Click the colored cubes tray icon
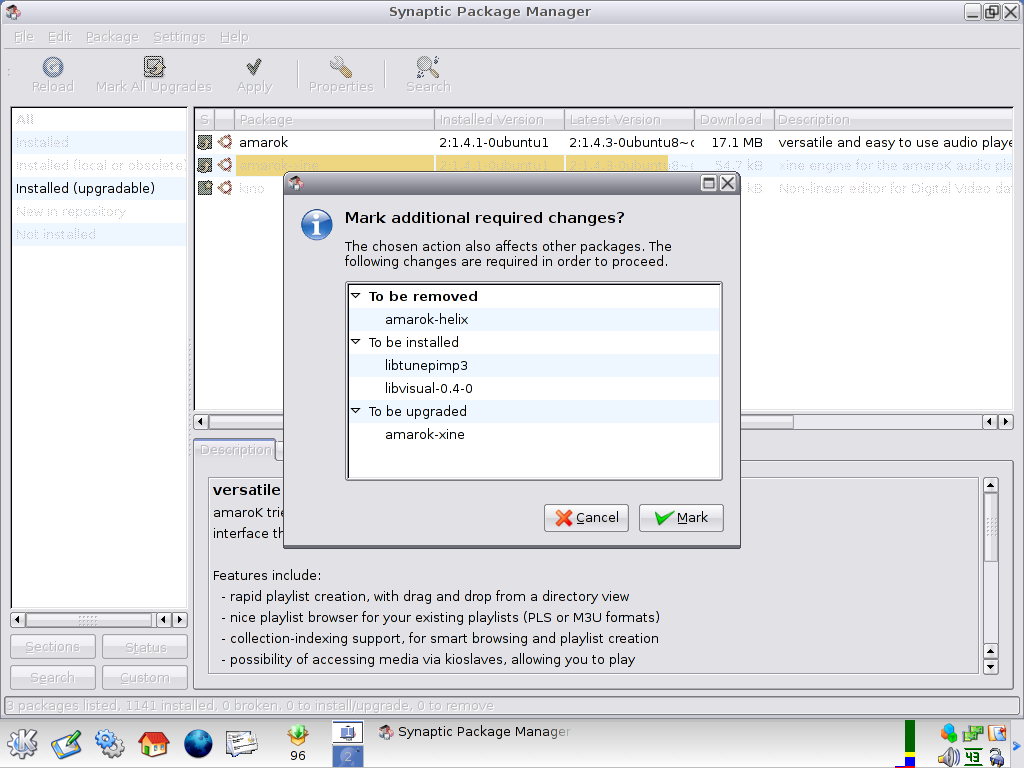The image size is (1024, 768). 948,733
